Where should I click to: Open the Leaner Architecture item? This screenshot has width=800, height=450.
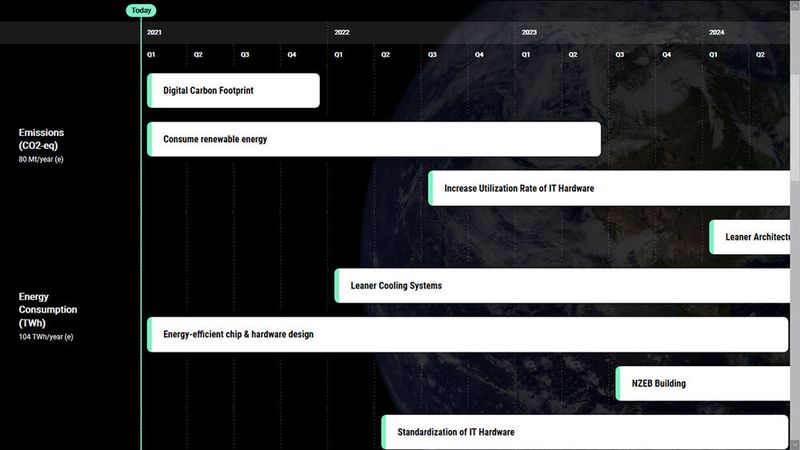click(x=749, y=237)
